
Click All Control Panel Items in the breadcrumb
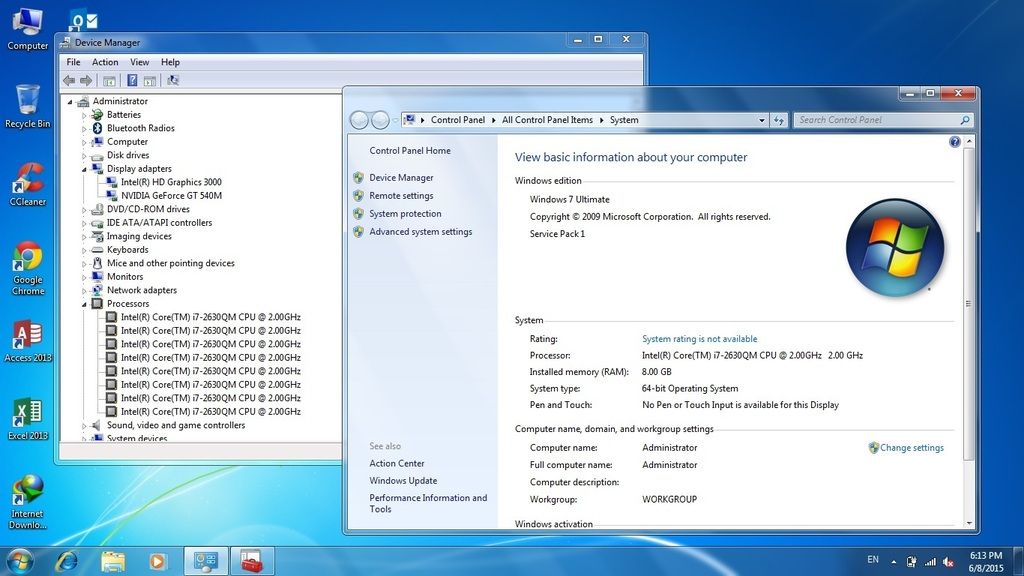[547, 120]
